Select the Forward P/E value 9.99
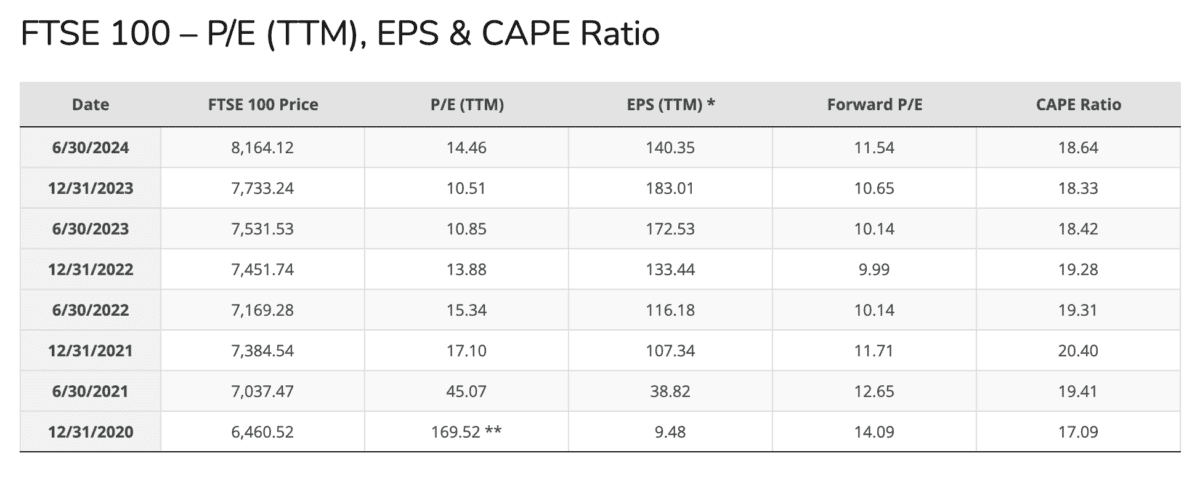 874,269
